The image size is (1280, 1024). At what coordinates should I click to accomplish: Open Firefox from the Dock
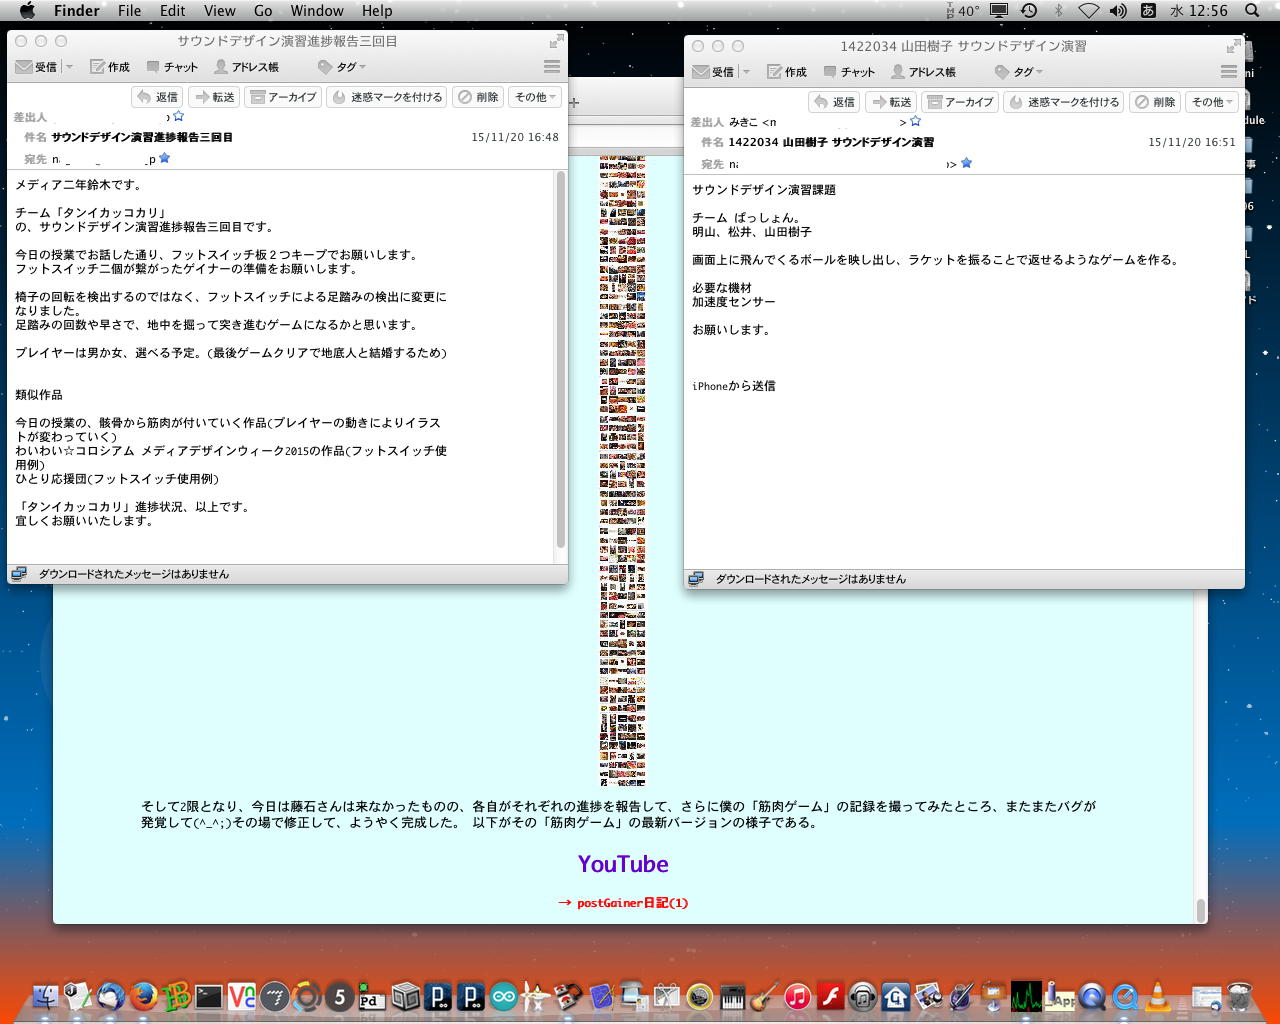point(143,996)
